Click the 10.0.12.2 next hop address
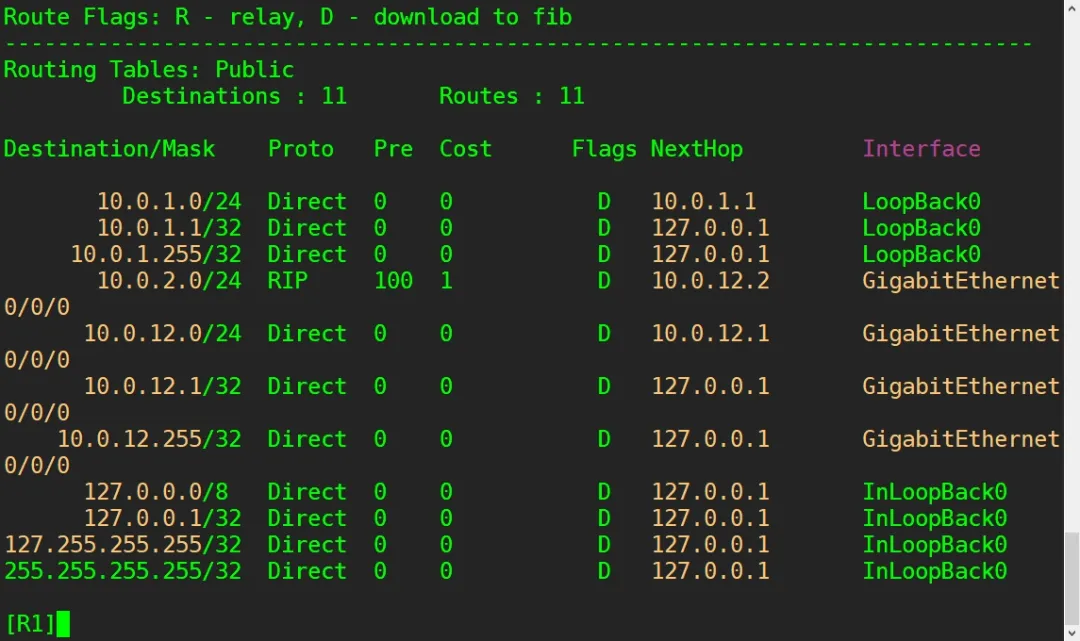 (710, 281)
